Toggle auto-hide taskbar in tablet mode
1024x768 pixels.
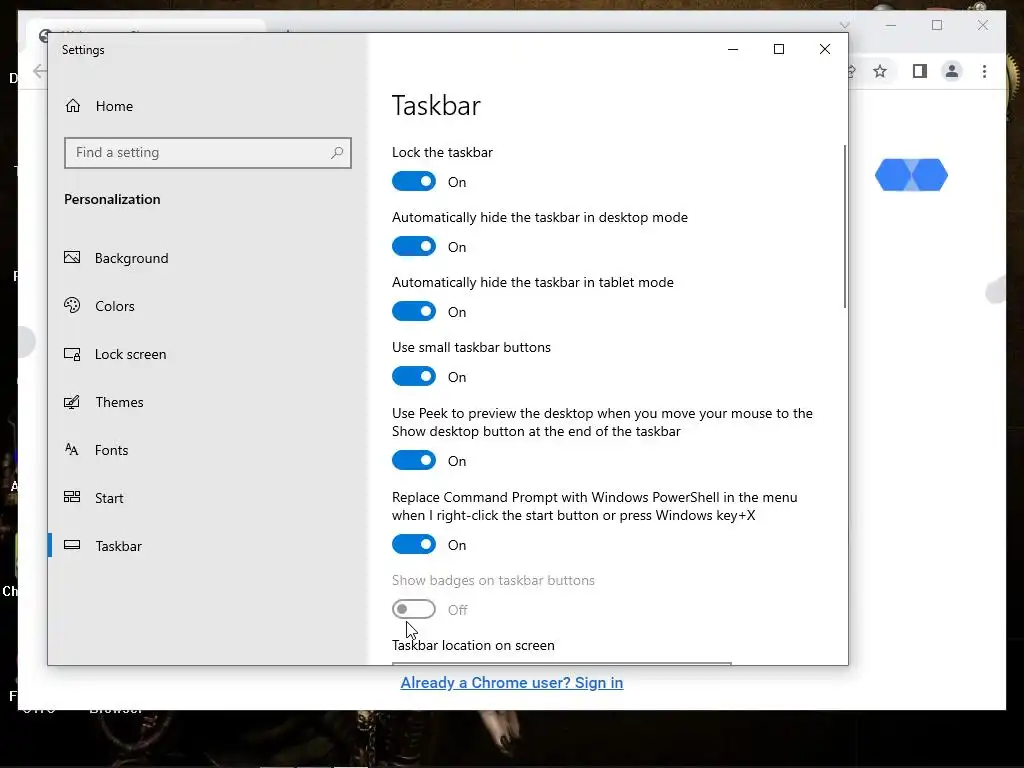(x=413, y=312)
